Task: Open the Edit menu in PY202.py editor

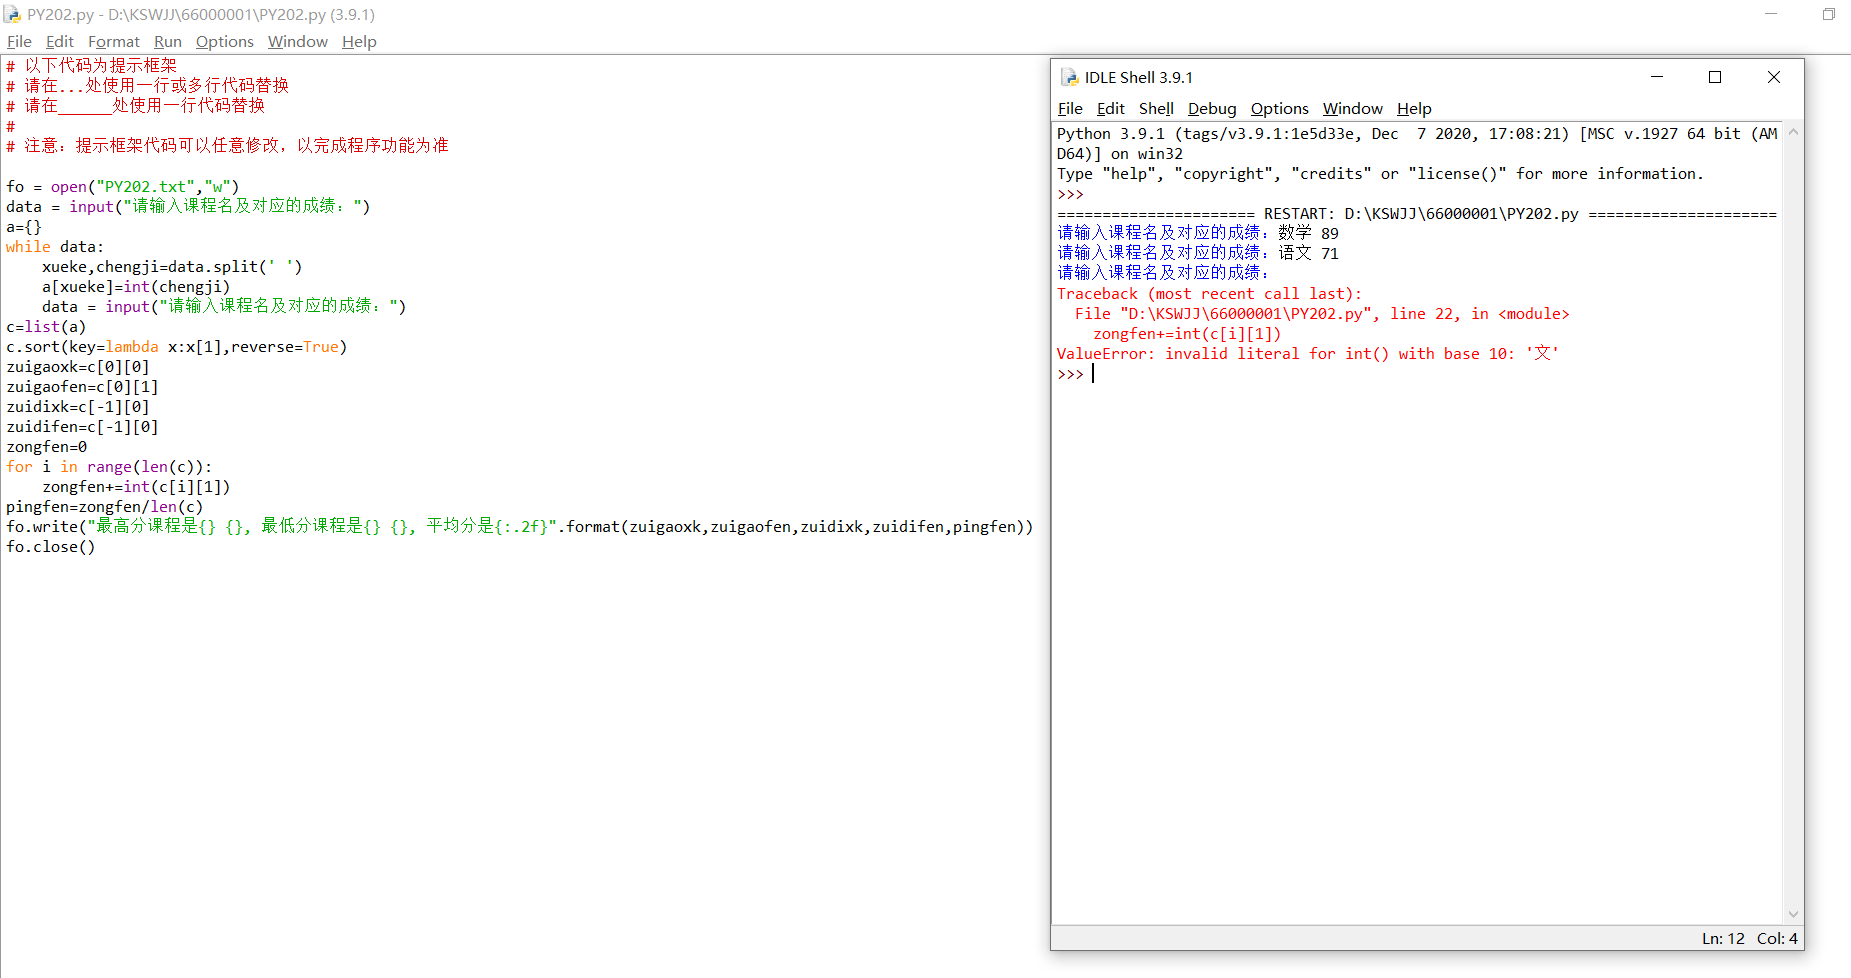Action: point(60,41)
